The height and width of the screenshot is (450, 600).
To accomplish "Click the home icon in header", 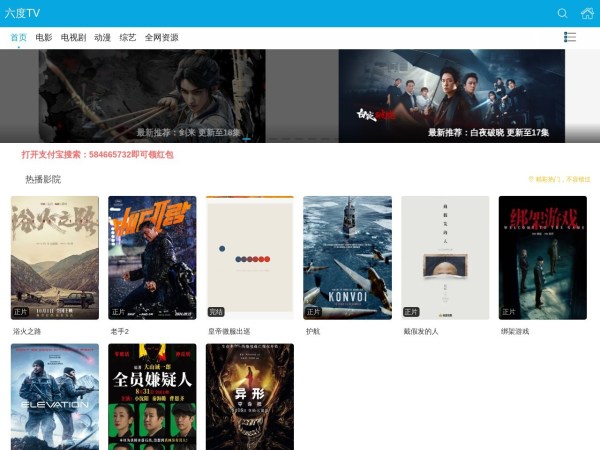I will coord(587,13).
